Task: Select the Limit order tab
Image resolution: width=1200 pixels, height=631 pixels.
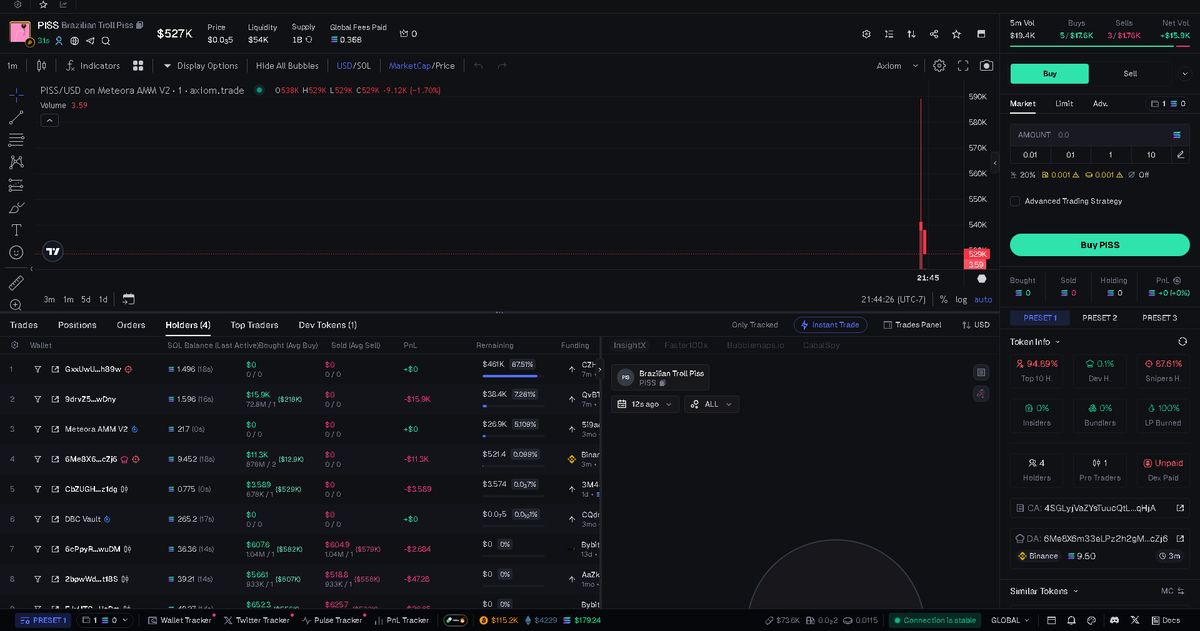Action: [x=1064, y=104]
